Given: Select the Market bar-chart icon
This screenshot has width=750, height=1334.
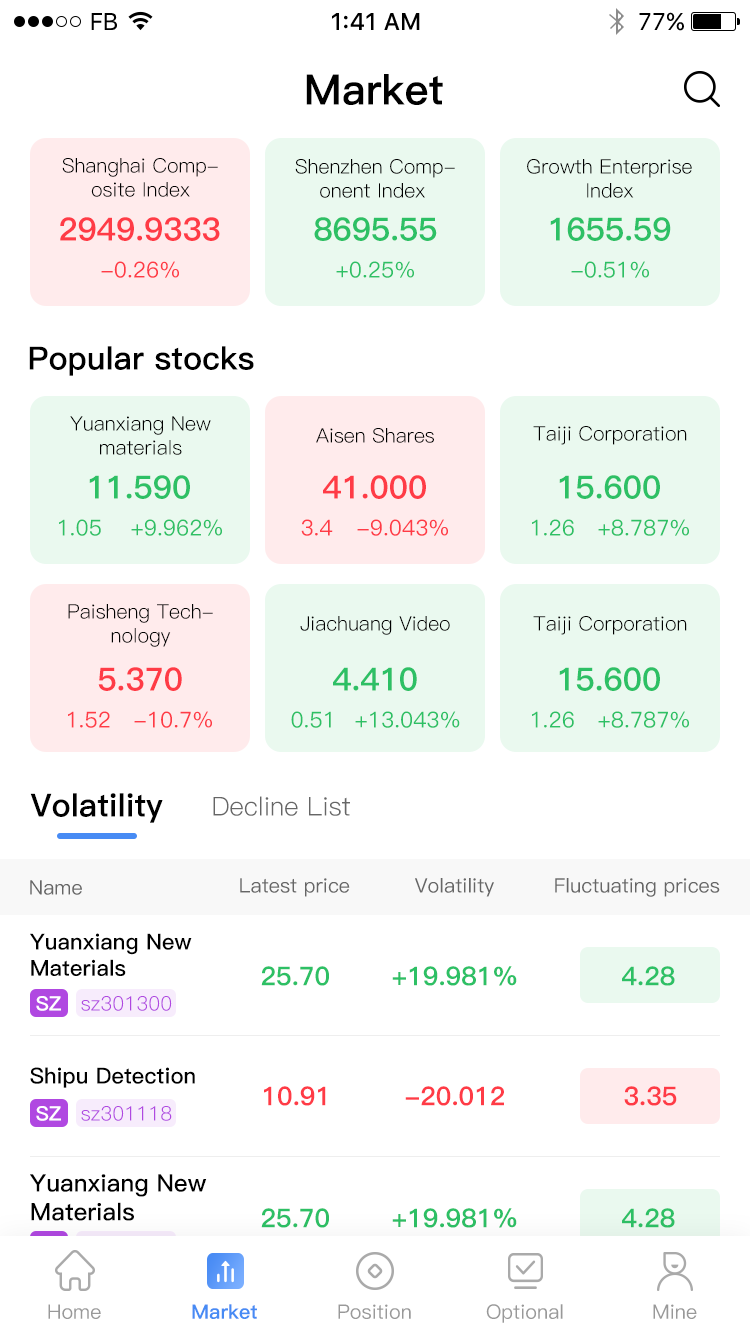Looking at the screenshot, I should click(x=225, y=1272).
